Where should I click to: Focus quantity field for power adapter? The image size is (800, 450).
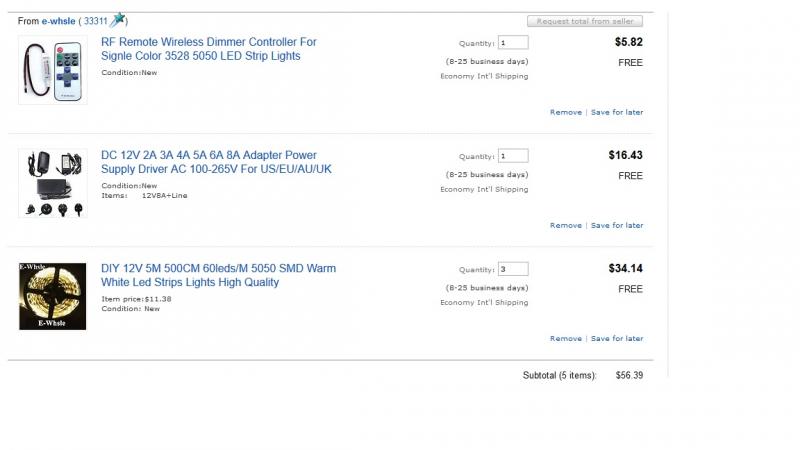tap(513, 156)
